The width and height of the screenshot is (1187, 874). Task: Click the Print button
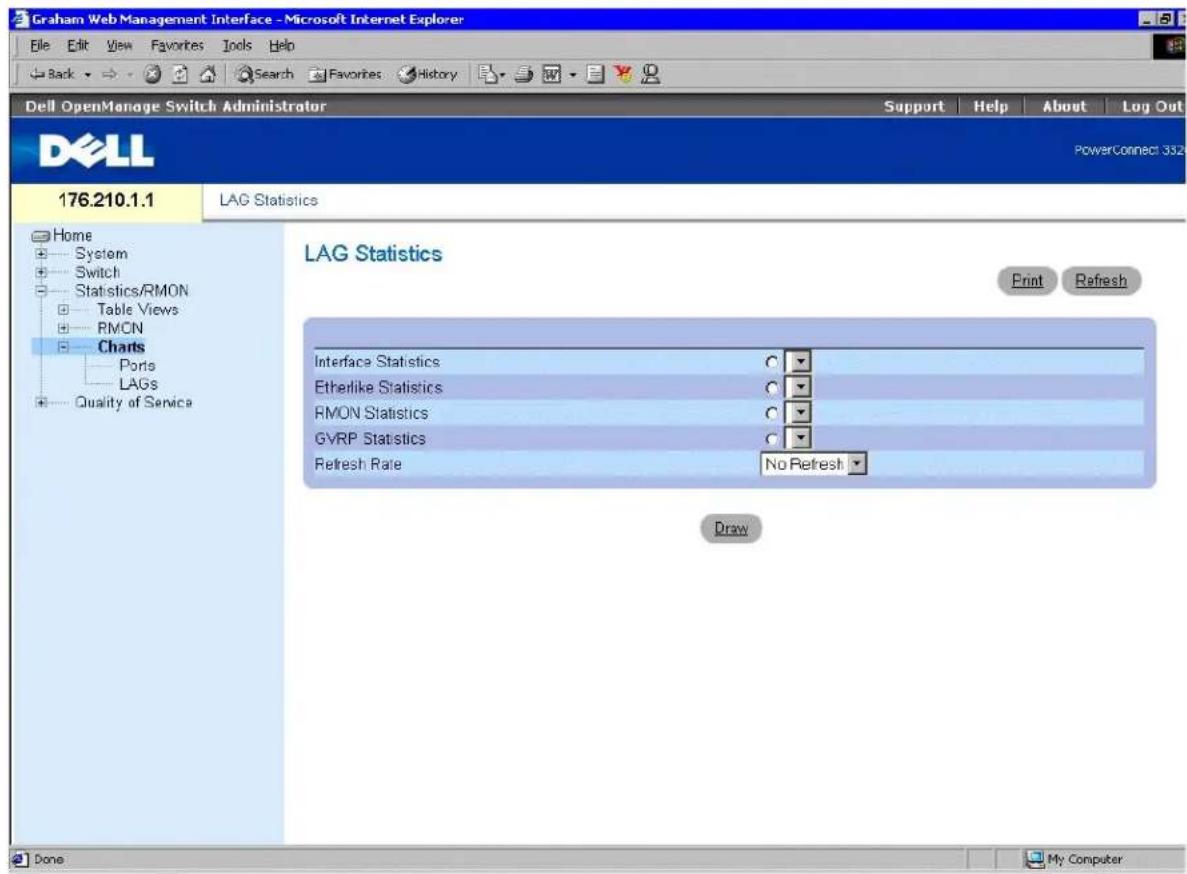[x=1027, y=281]
